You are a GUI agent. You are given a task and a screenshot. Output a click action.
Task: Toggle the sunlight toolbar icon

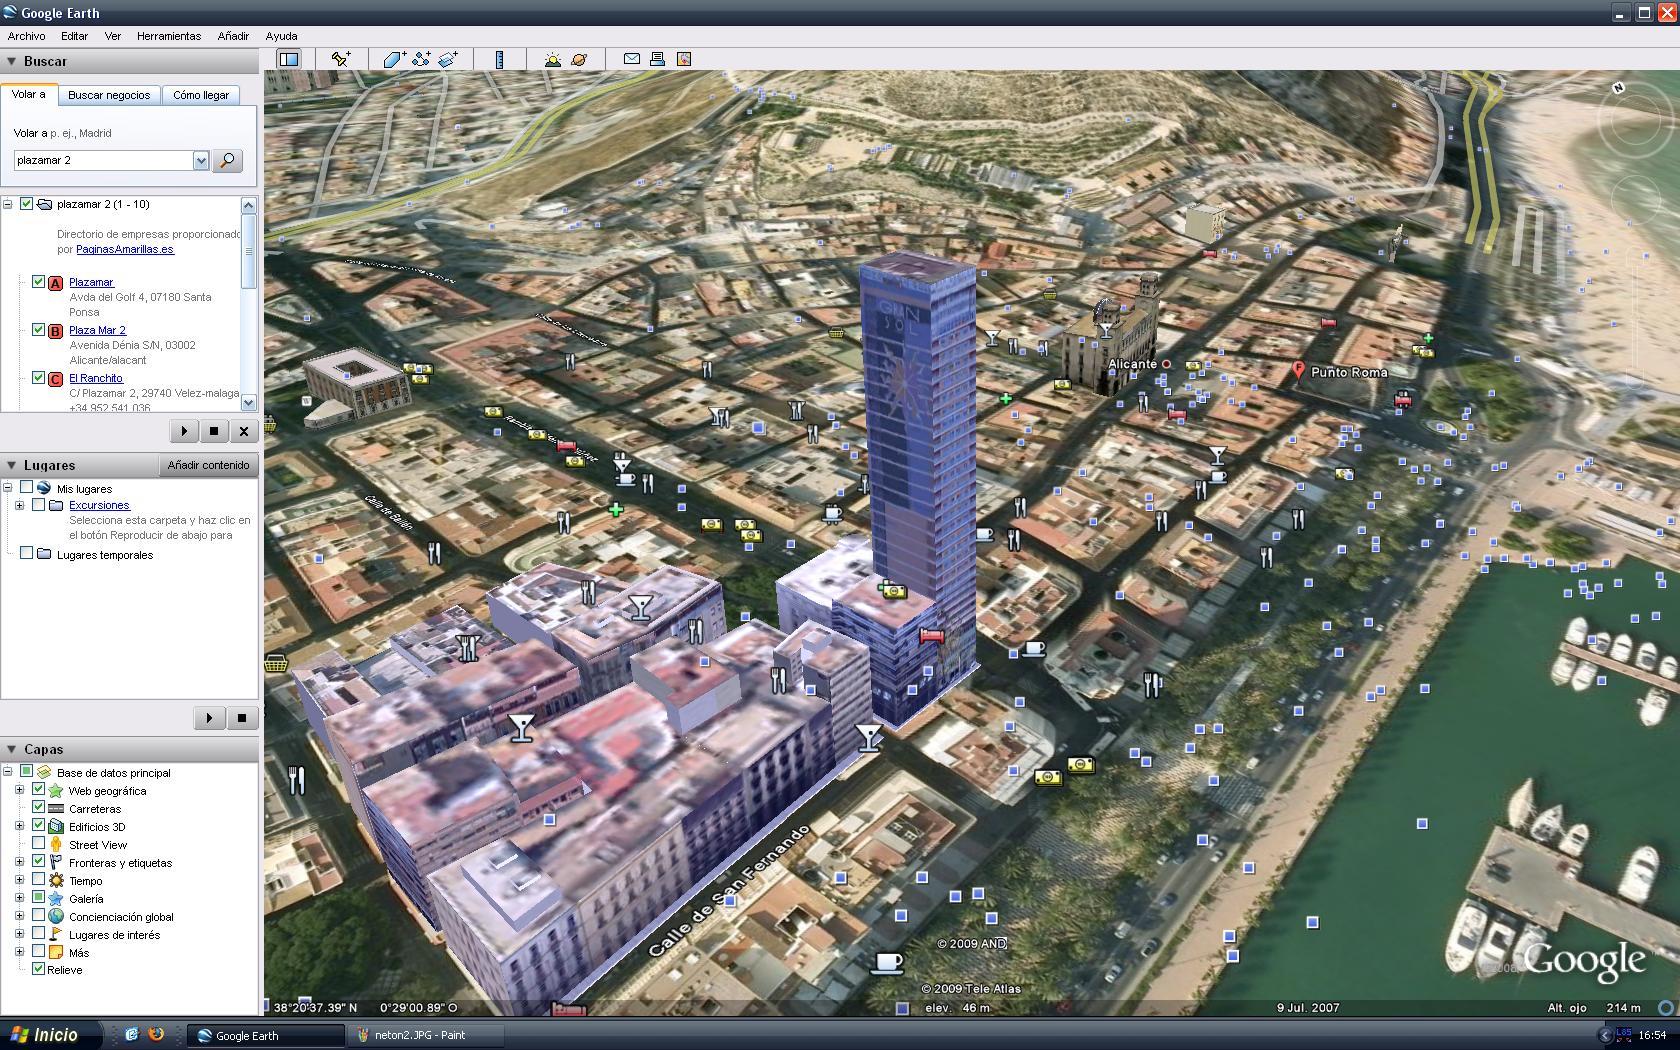tap(552, 59)
